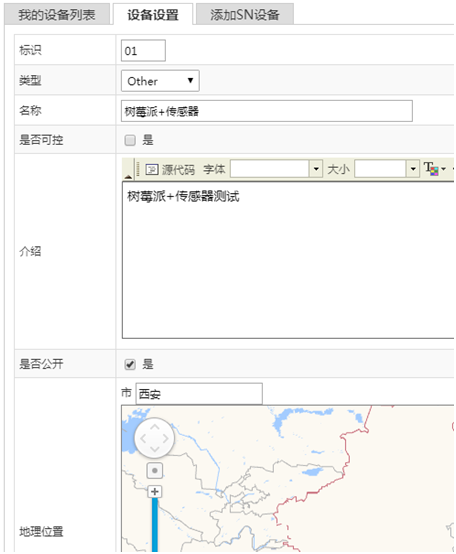Click the 源代码 editor button
This screenshot has width=456, height=554.
pos(170,170)
